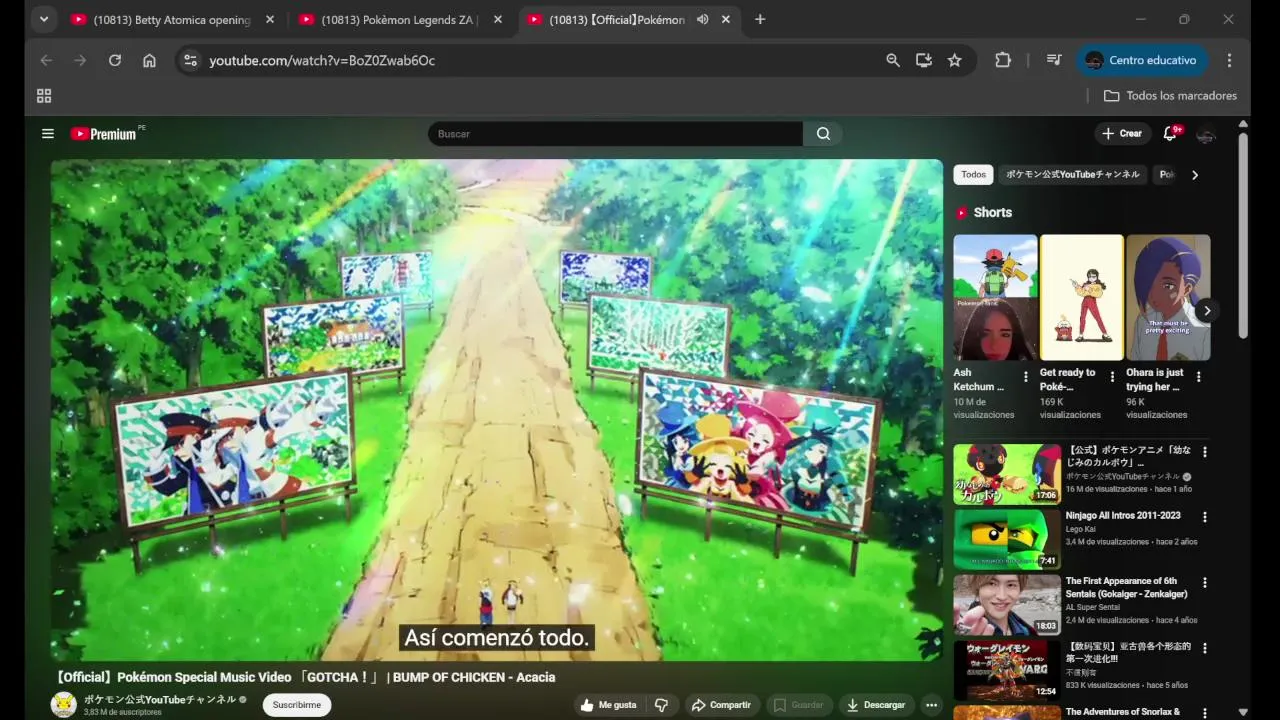Close the Betty Atomica opening tab
The width and height of the screenshot is (1280, 720).
click(269, 19)
